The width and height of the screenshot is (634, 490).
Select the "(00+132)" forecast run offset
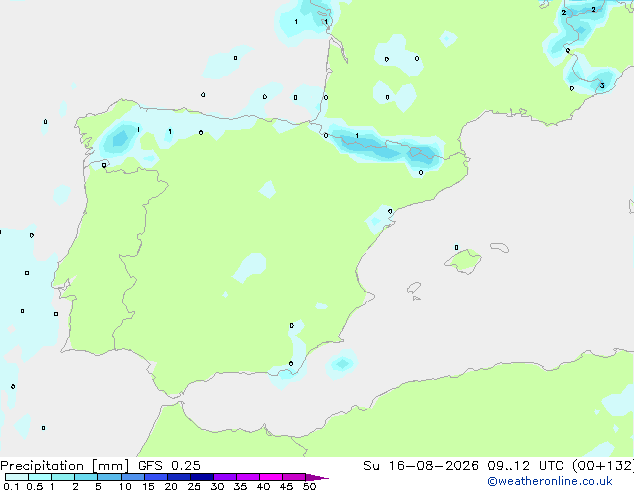click(603, 466)
